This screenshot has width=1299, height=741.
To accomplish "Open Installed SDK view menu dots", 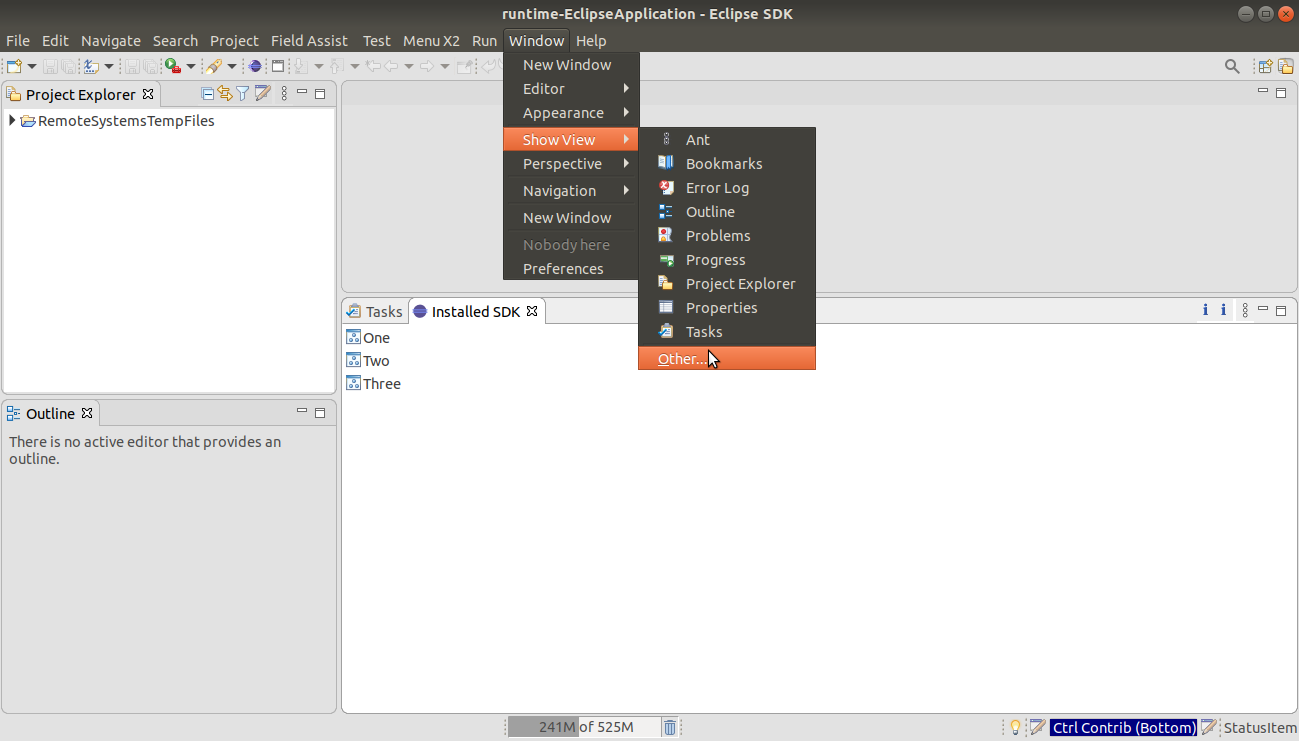I will [1245, 311].
